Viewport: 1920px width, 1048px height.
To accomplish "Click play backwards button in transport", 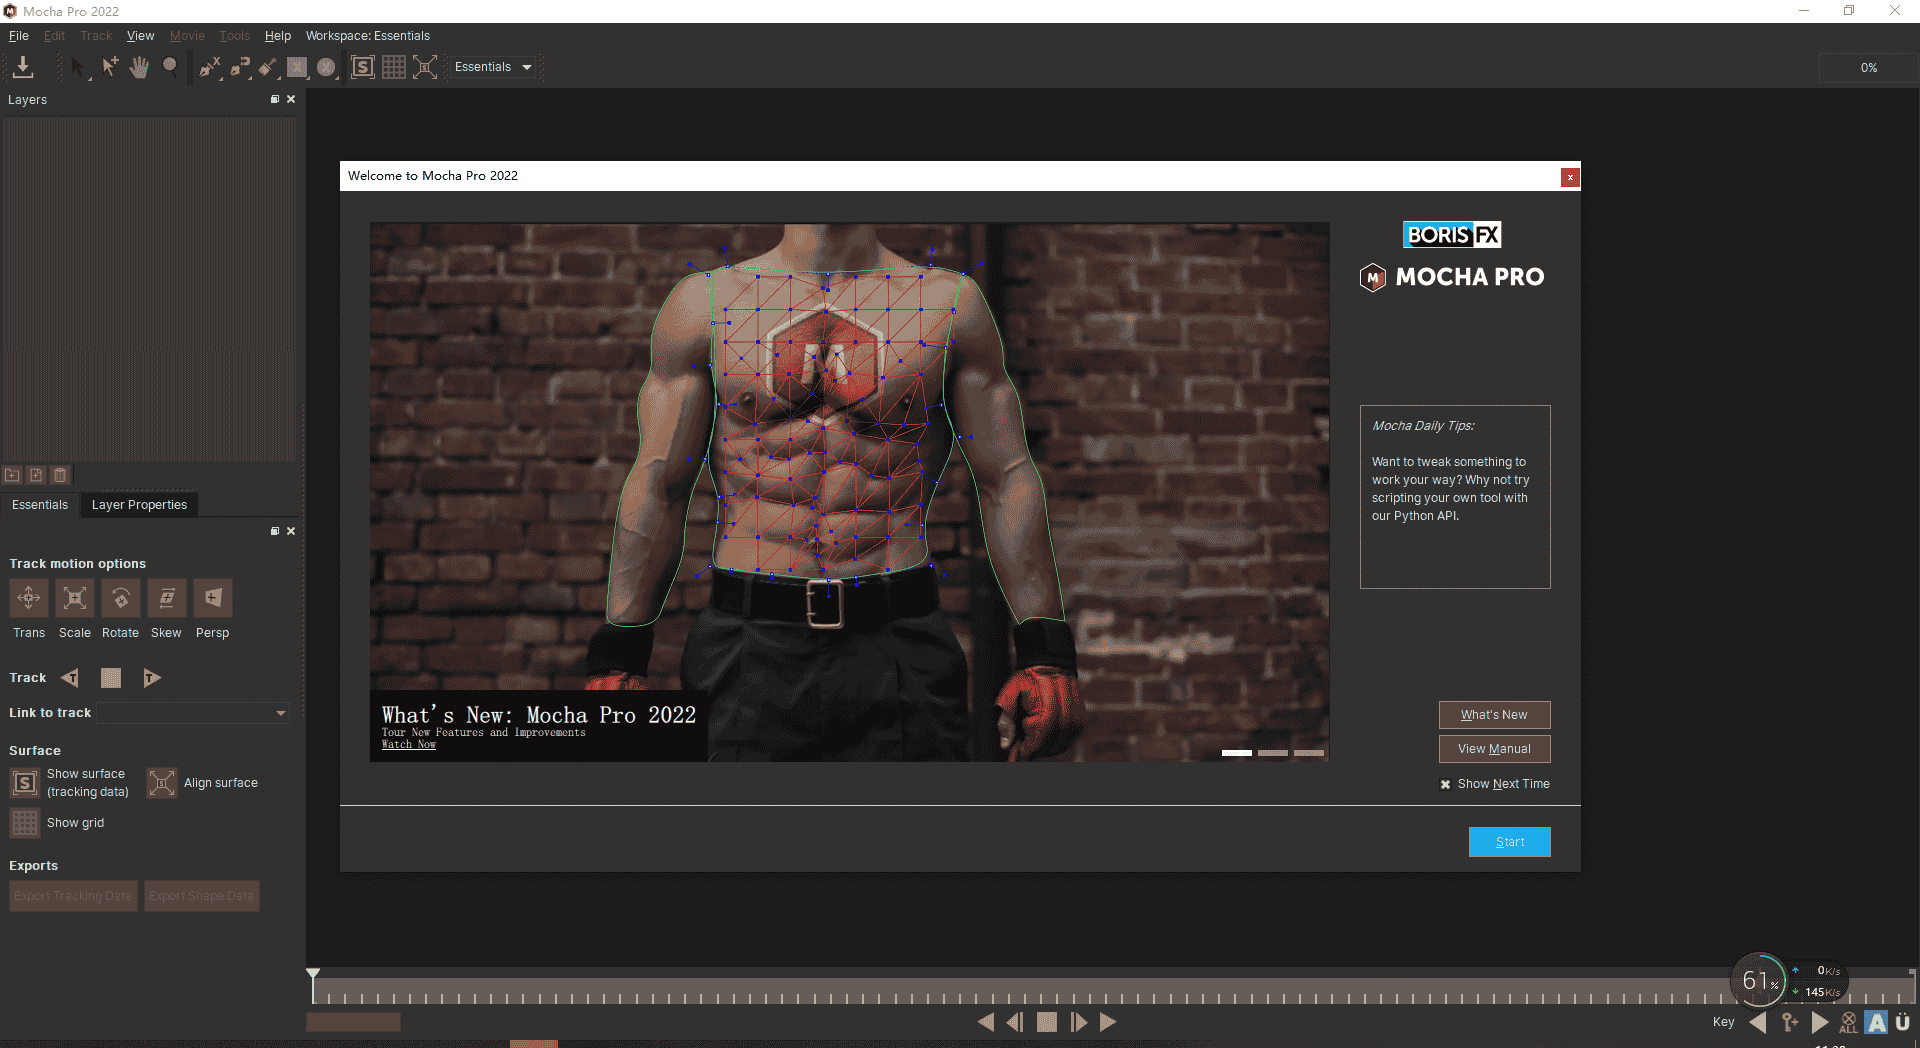I will tap(986, 1022).
